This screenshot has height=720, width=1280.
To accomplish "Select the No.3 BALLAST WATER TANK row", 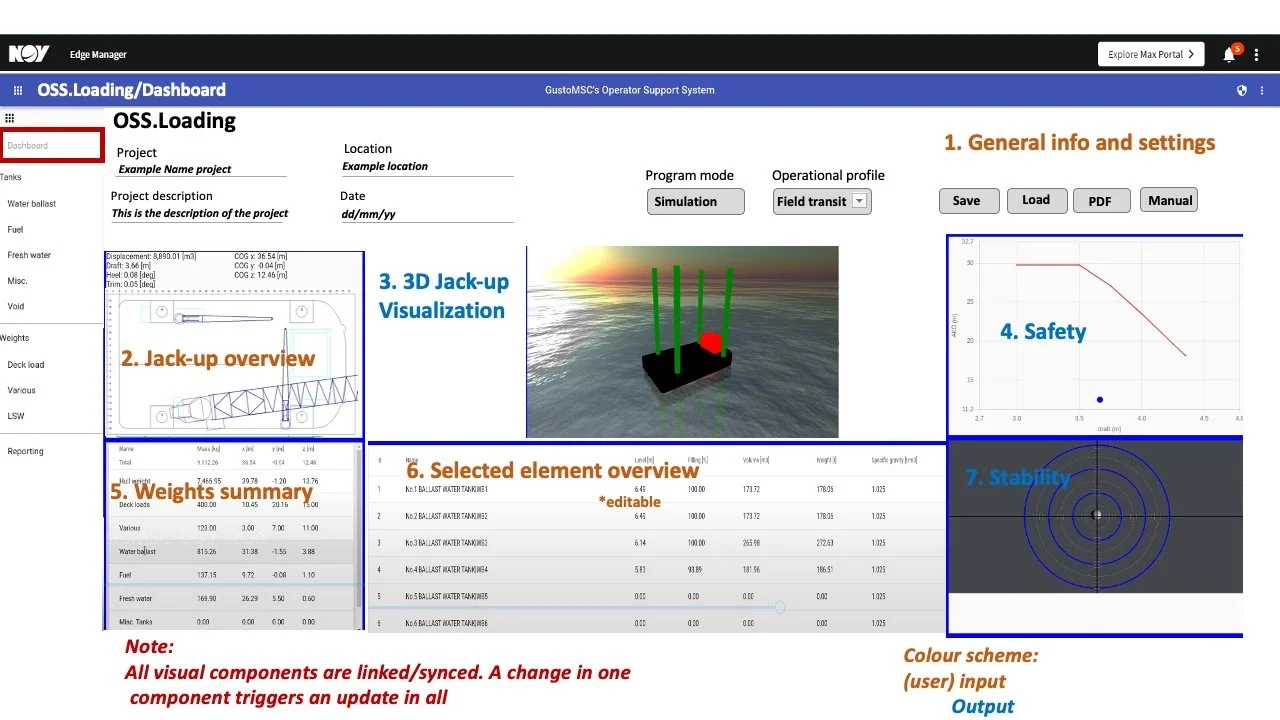I will click(657, 543).
